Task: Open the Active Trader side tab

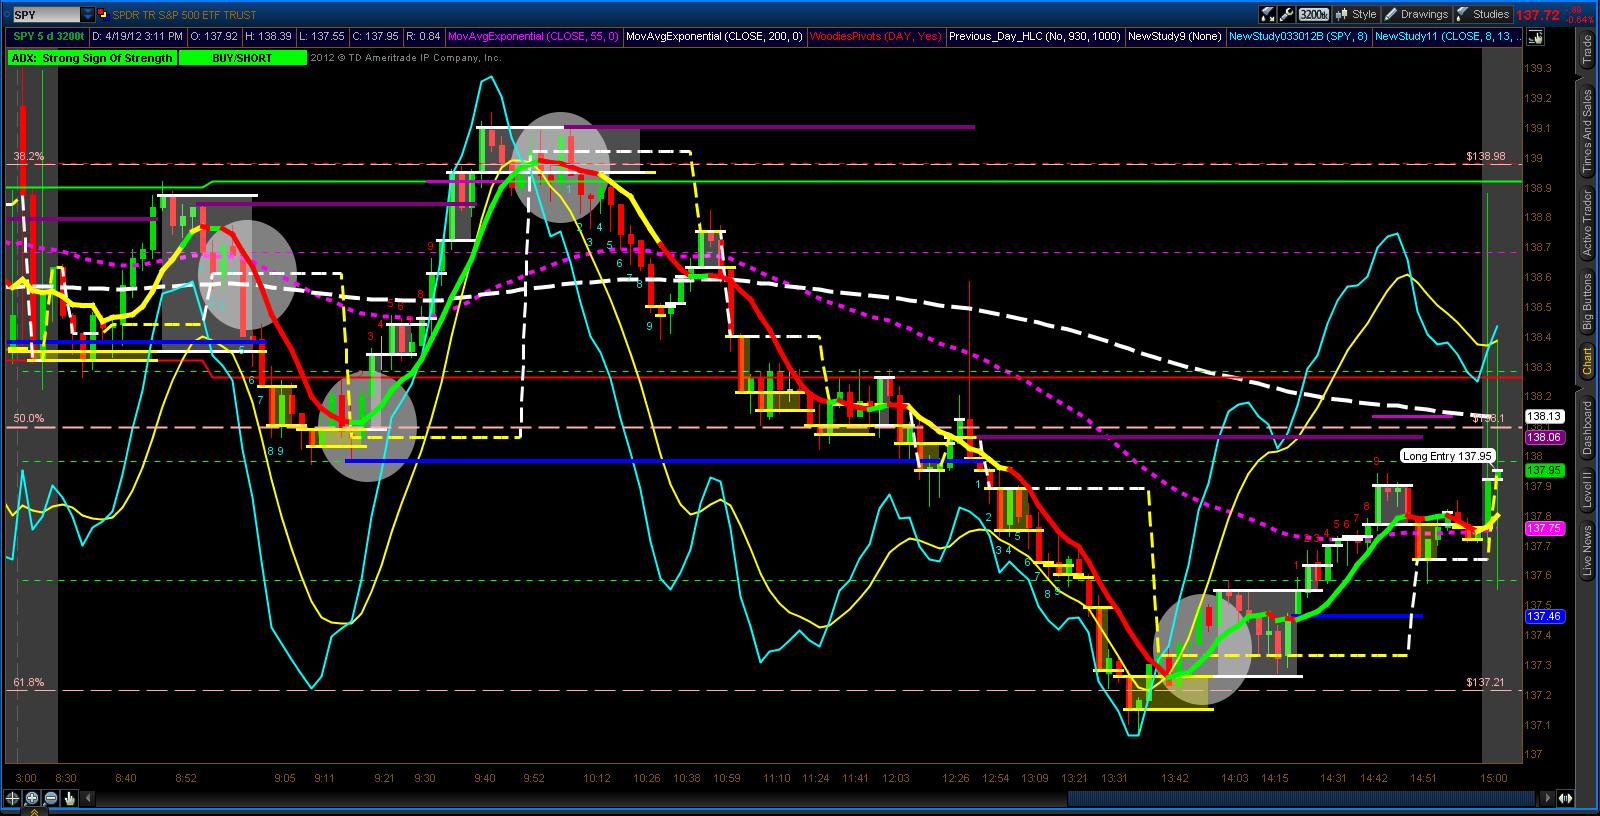Action: pyautogui.click(x=1587, y=223)
